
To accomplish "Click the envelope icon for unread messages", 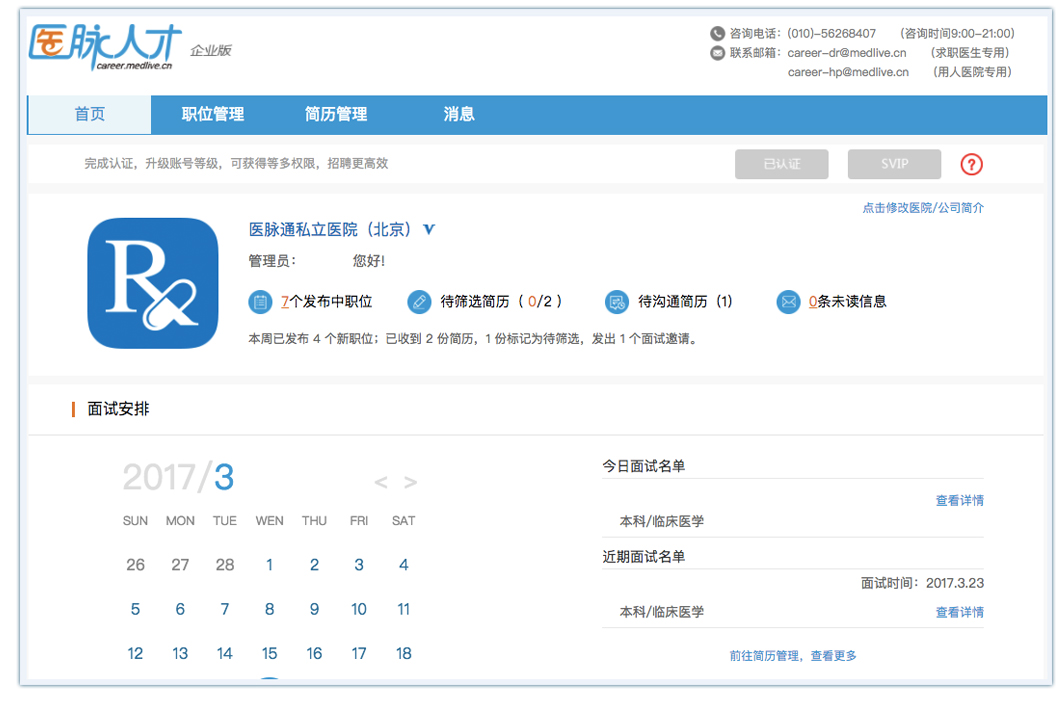I will point(788,301).
